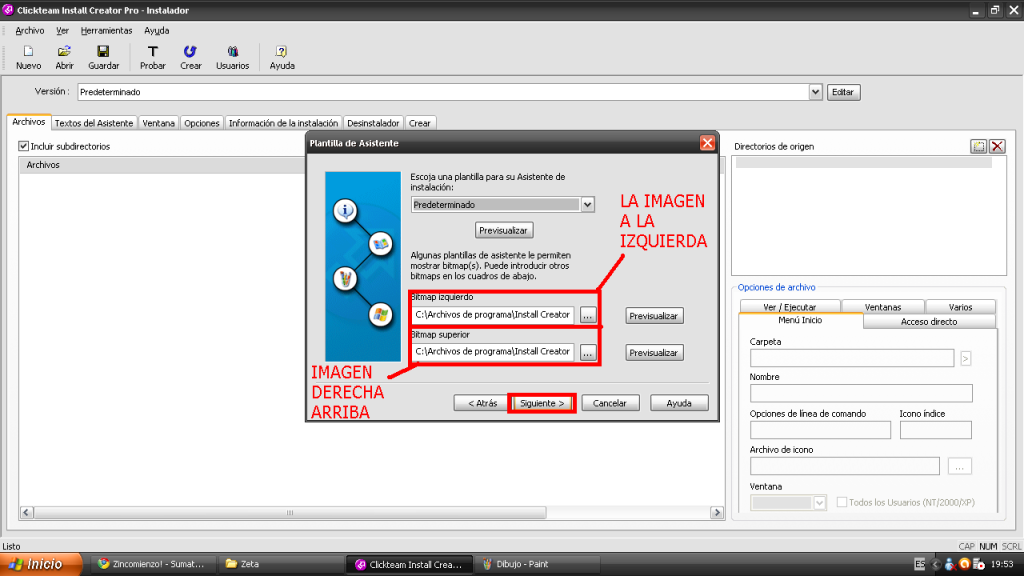Click Previsualizar for Bitmap izquierdo

pos(654,316)
